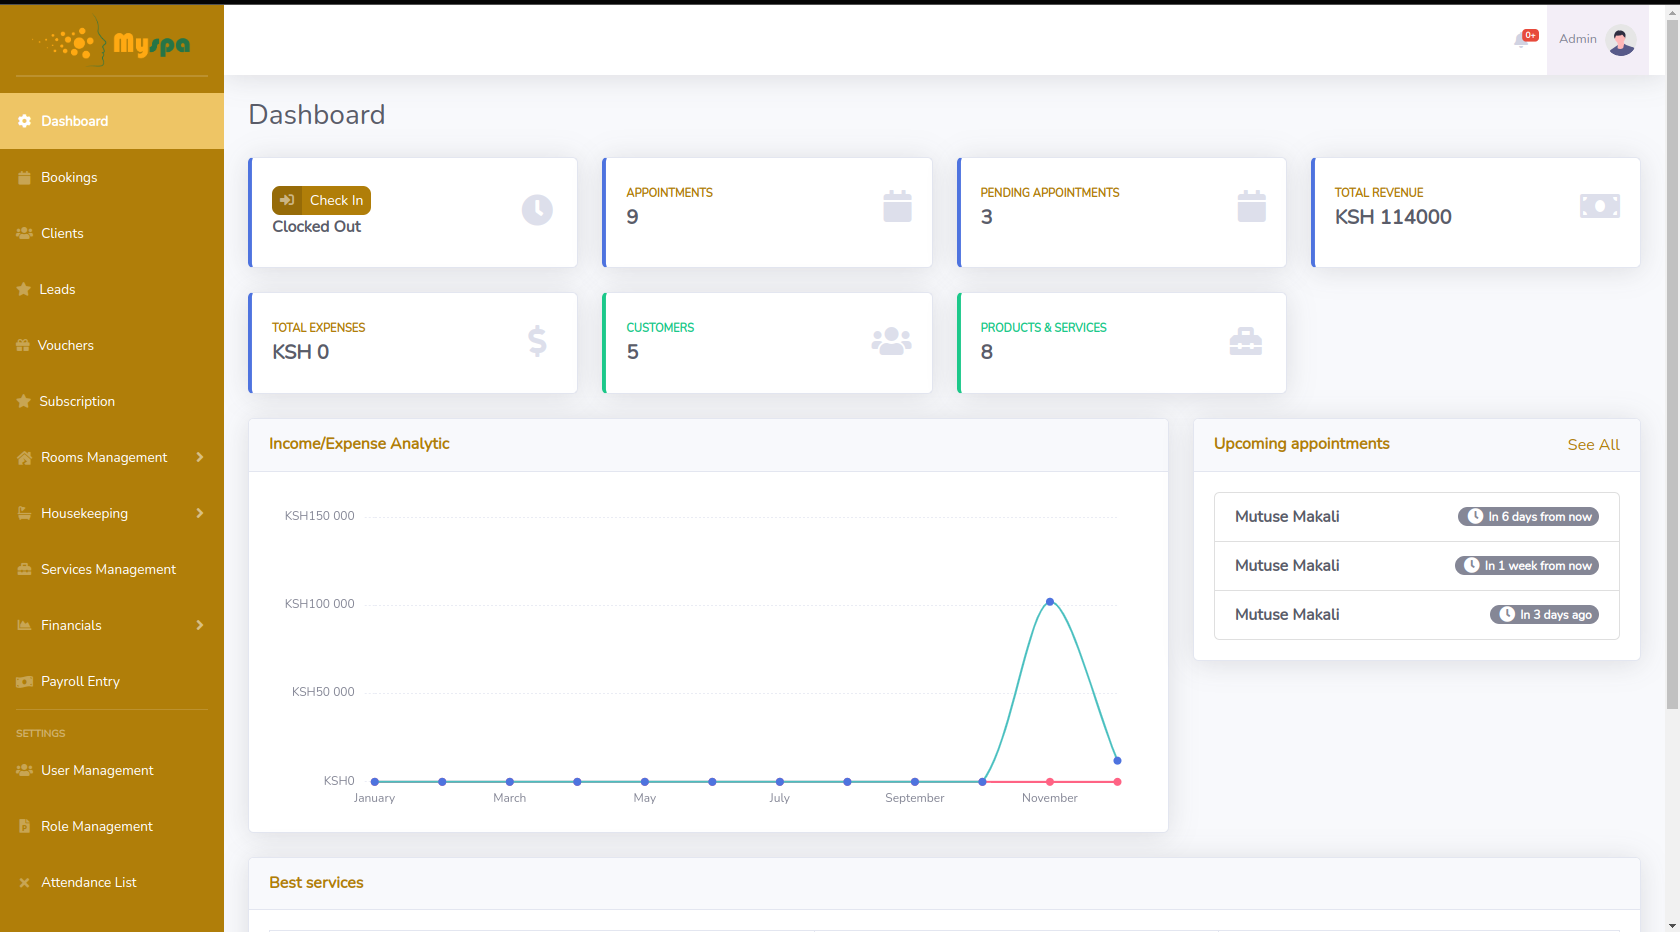Image resolution: width=1680 pixels, height=932 pixels.
Task: Click the toolbox icon in Products & Services card
Action: 1245,342
